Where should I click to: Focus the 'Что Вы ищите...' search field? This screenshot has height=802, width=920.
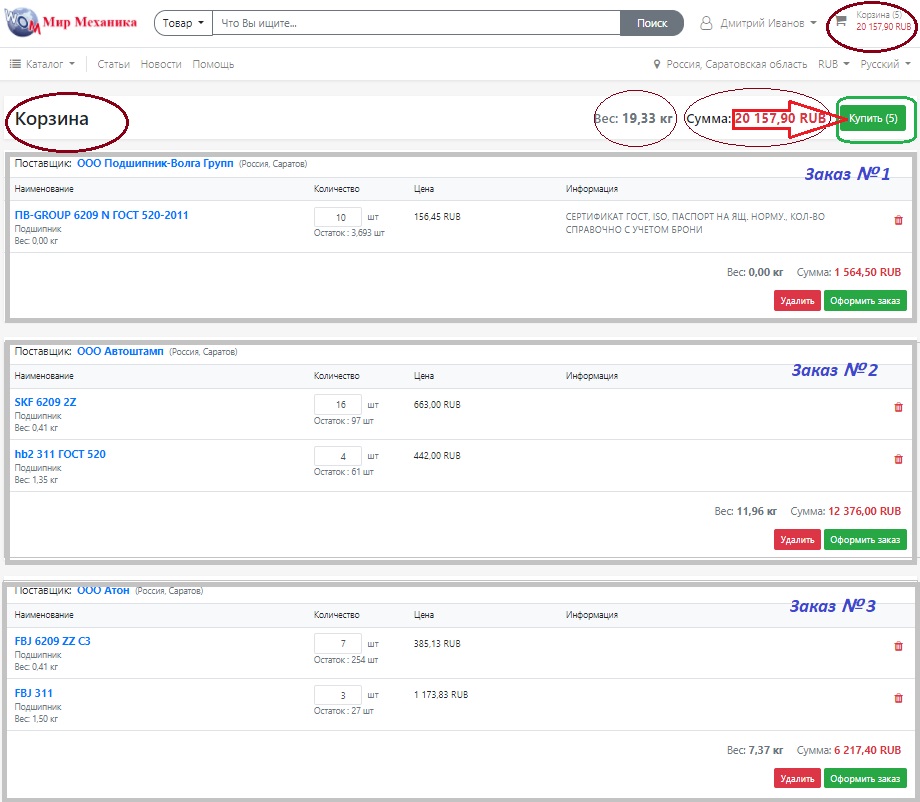pos(416,23)
